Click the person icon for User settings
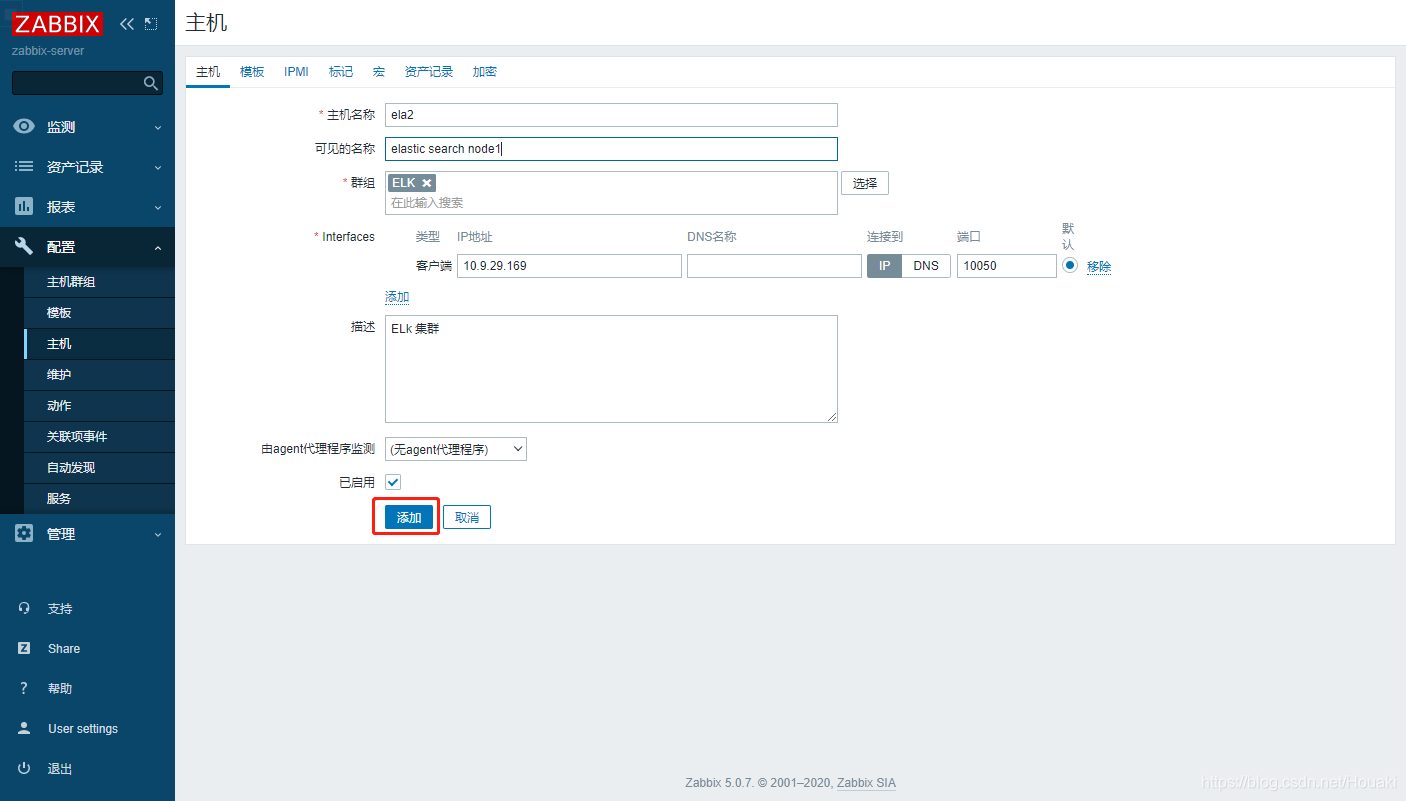The image size is (1406, 801). 24,729
